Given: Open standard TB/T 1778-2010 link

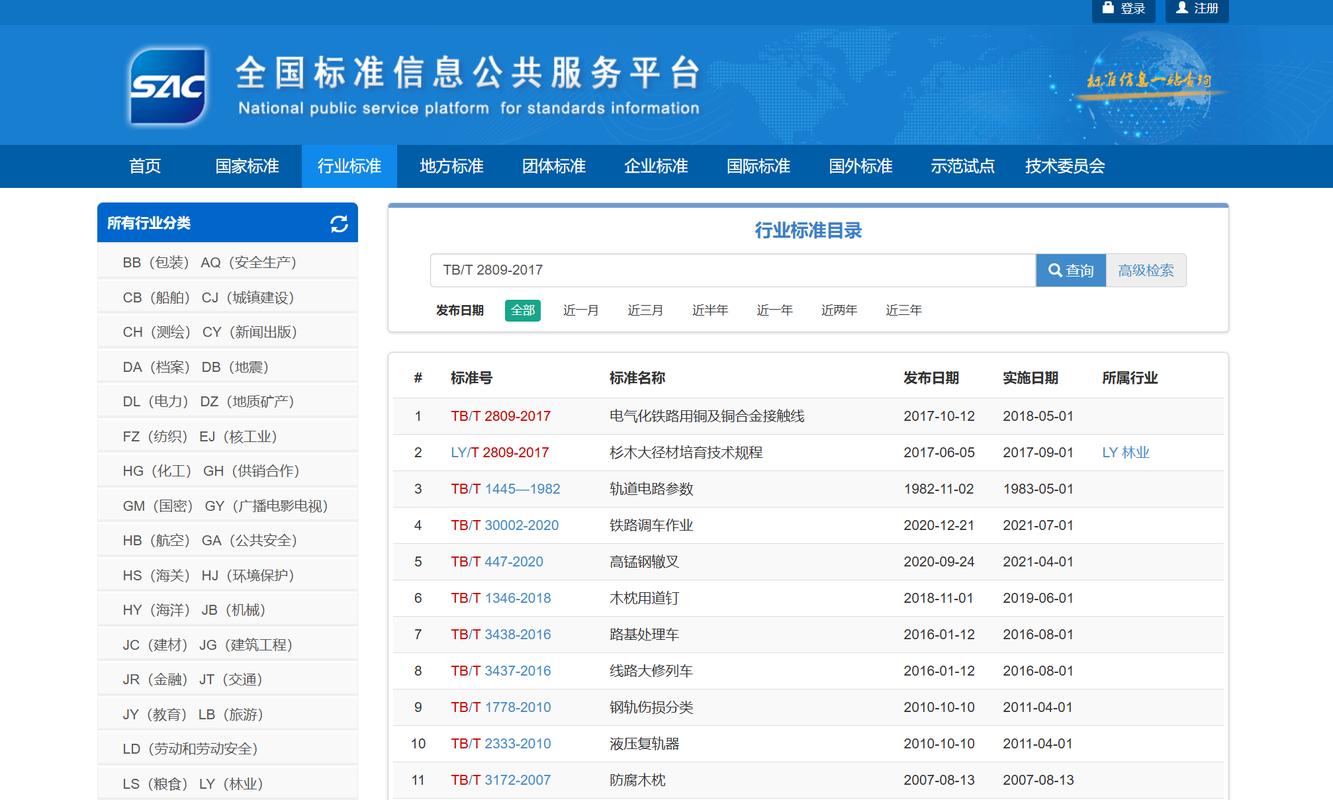Looking at the screenshot, I should (x=501, y=707).
